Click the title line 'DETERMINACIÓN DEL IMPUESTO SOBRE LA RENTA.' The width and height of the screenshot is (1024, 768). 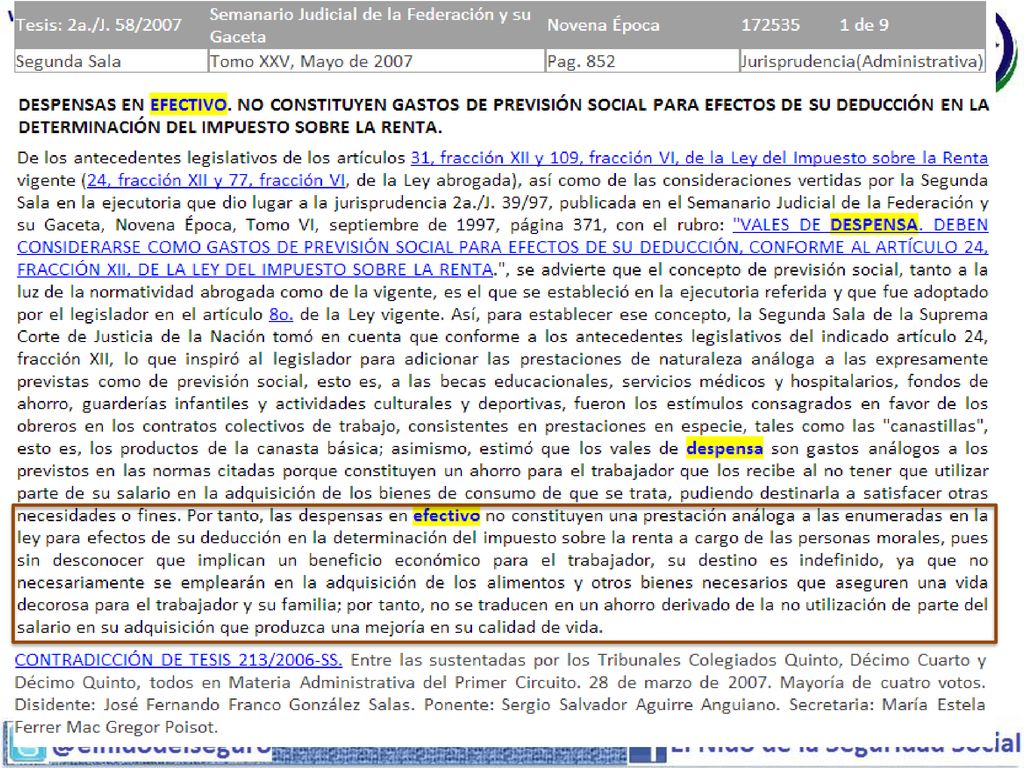[x=230, y=127]
